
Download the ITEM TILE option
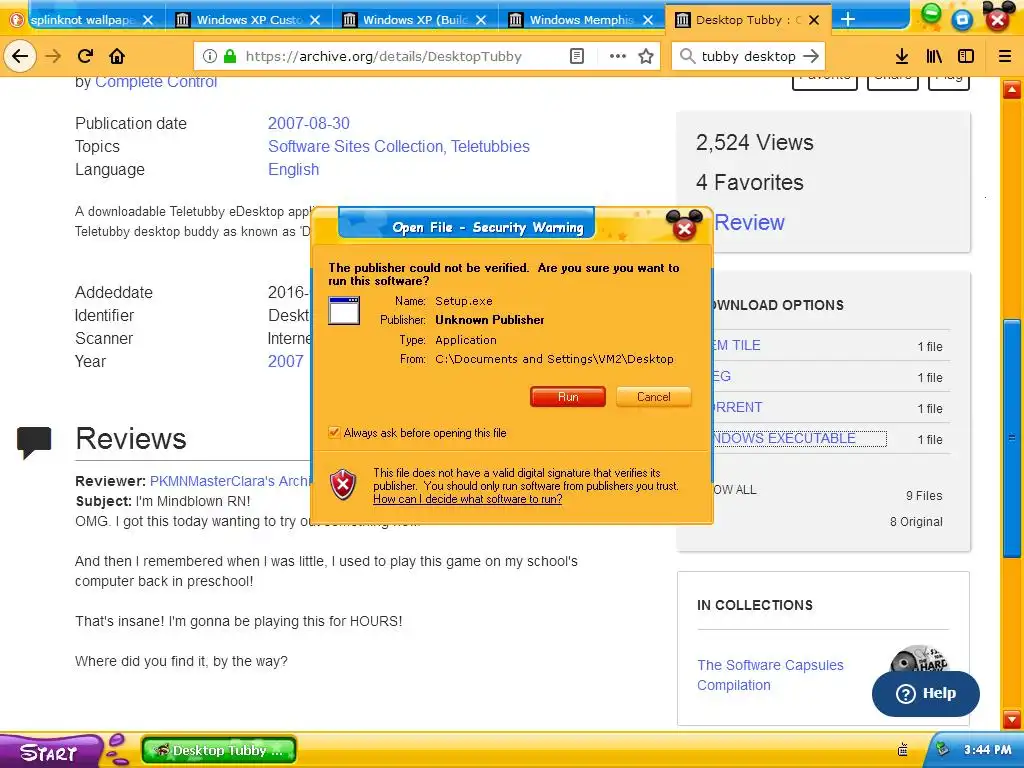(x=737, y=345)
